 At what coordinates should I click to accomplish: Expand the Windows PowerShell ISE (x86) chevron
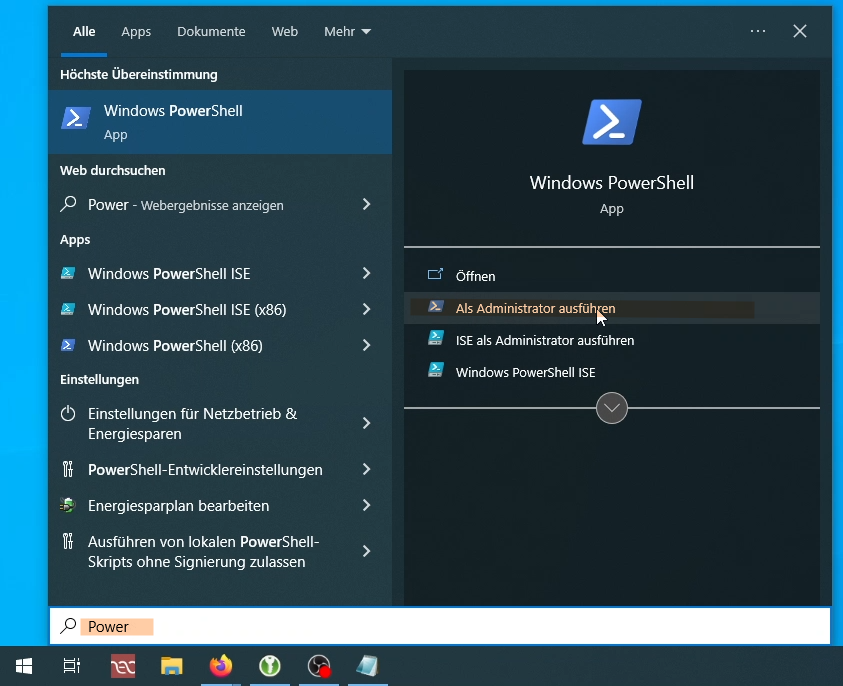click(x=367, y=309)
